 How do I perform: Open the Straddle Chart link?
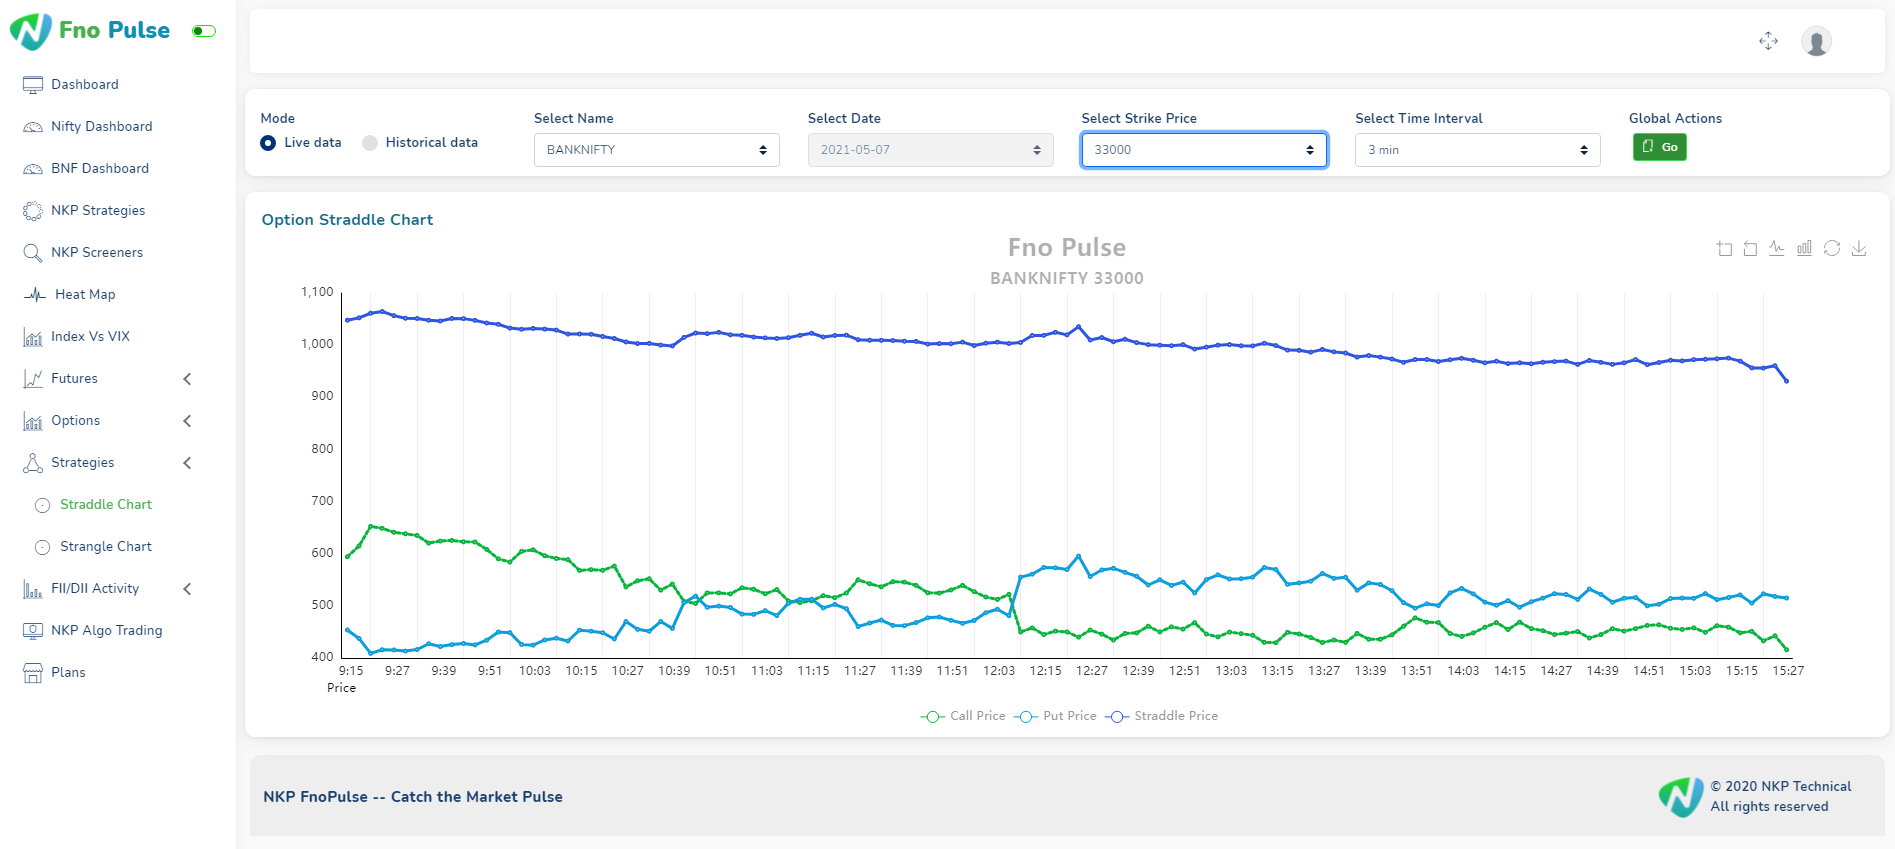pos(106,505)
